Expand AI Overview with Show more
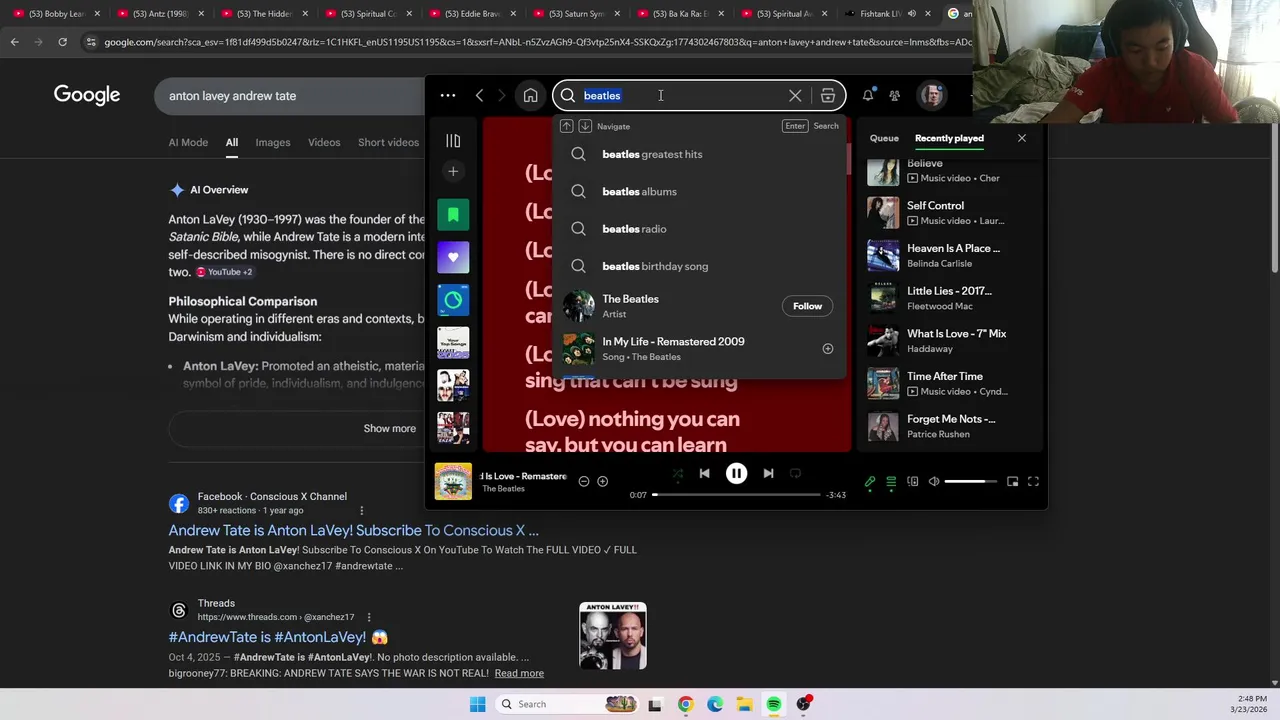 click(x=389, y=429)
